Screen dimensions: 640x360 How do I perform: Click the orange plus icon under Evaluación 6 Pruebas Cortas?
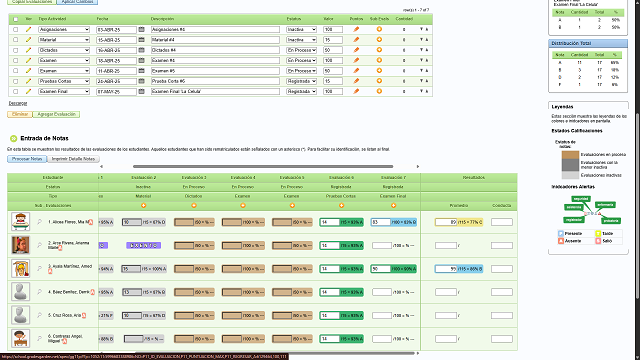click(342, 206)
